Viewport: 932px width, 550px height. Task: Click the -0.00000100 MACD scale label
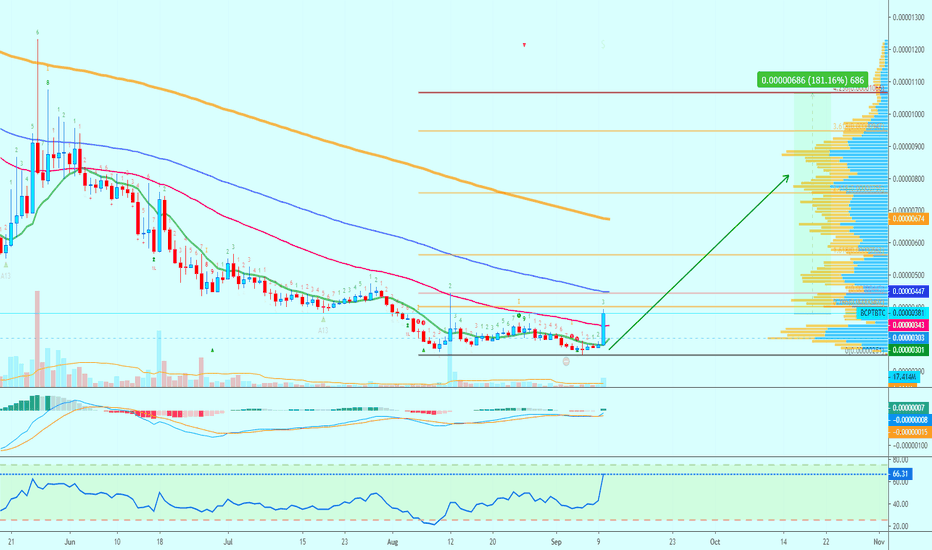pos(910,445)
